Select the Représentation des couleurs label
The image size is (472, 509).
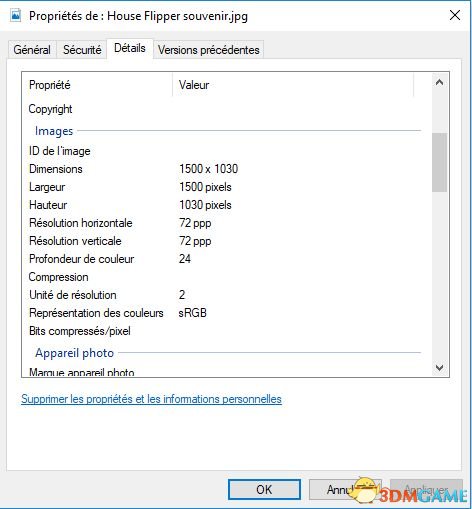click(x=96, y=313)
